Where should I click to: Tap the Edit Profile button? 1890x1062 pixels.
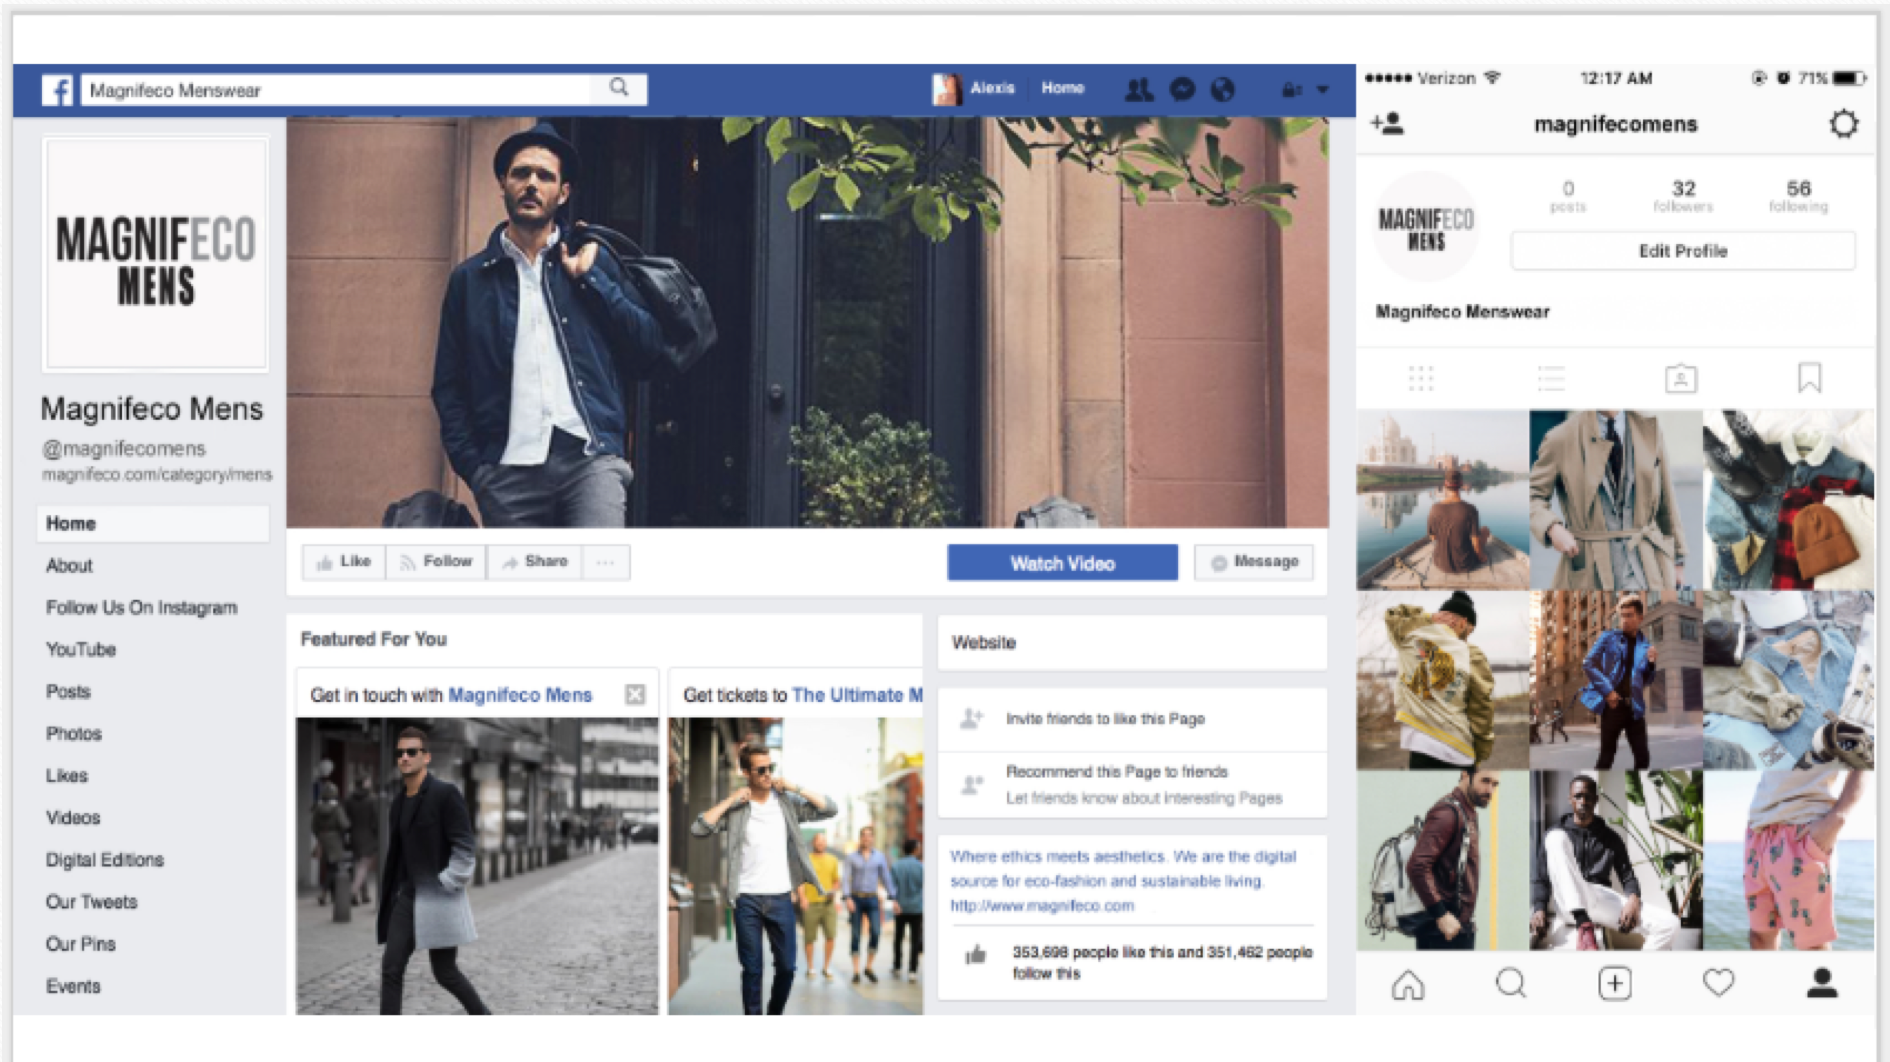pos(1683,251)
